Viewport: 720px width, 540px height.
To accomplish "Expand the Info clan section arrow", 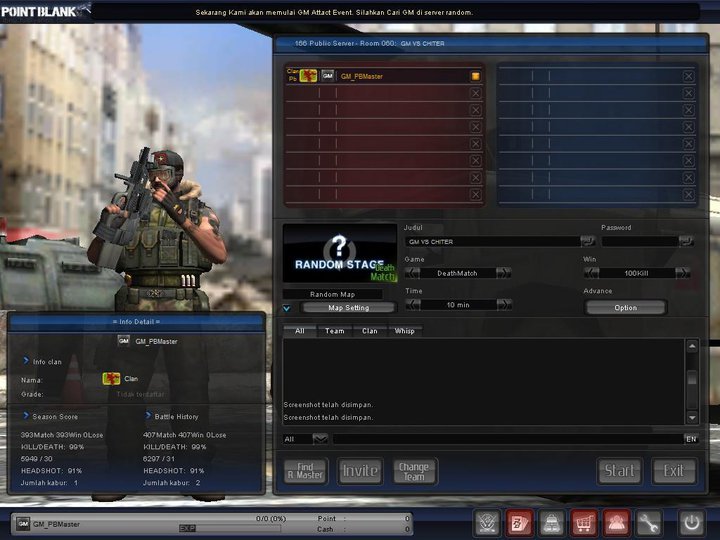I will (26, 361).
